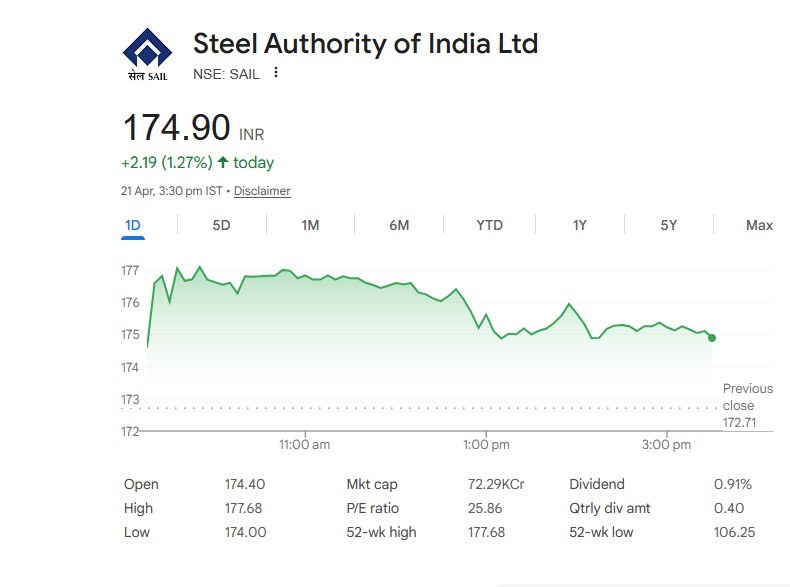Viewport: 790px width, 587px height.
Task: Select the Max time range tab
Action: click(x=759, y=225)
